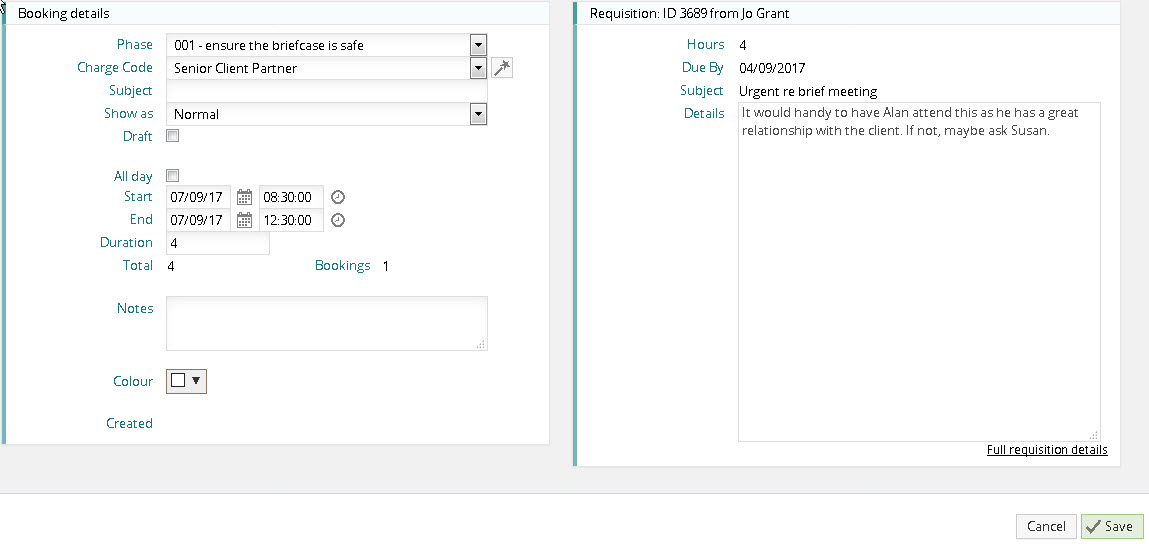Open the Start date calendar picker
The width and height of the screenshot is (1149, 544).
[245, 197]
